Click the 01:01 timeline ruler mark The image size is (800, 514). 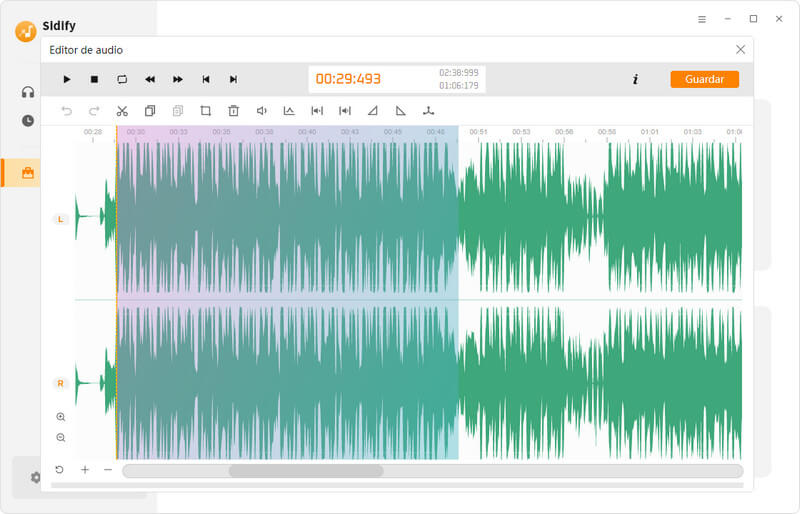pyautogui.click(x=649, y=132)
